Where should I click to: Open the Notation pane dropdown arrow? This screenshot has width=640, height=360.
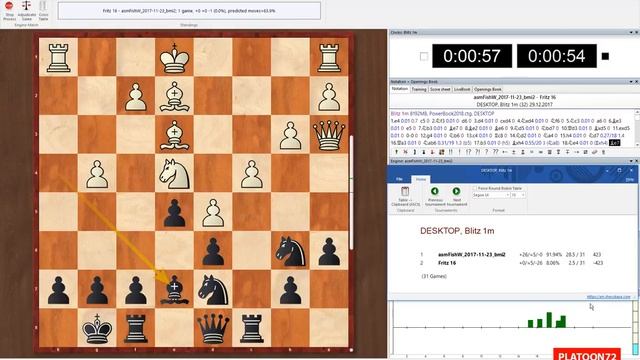coord(630,82)
